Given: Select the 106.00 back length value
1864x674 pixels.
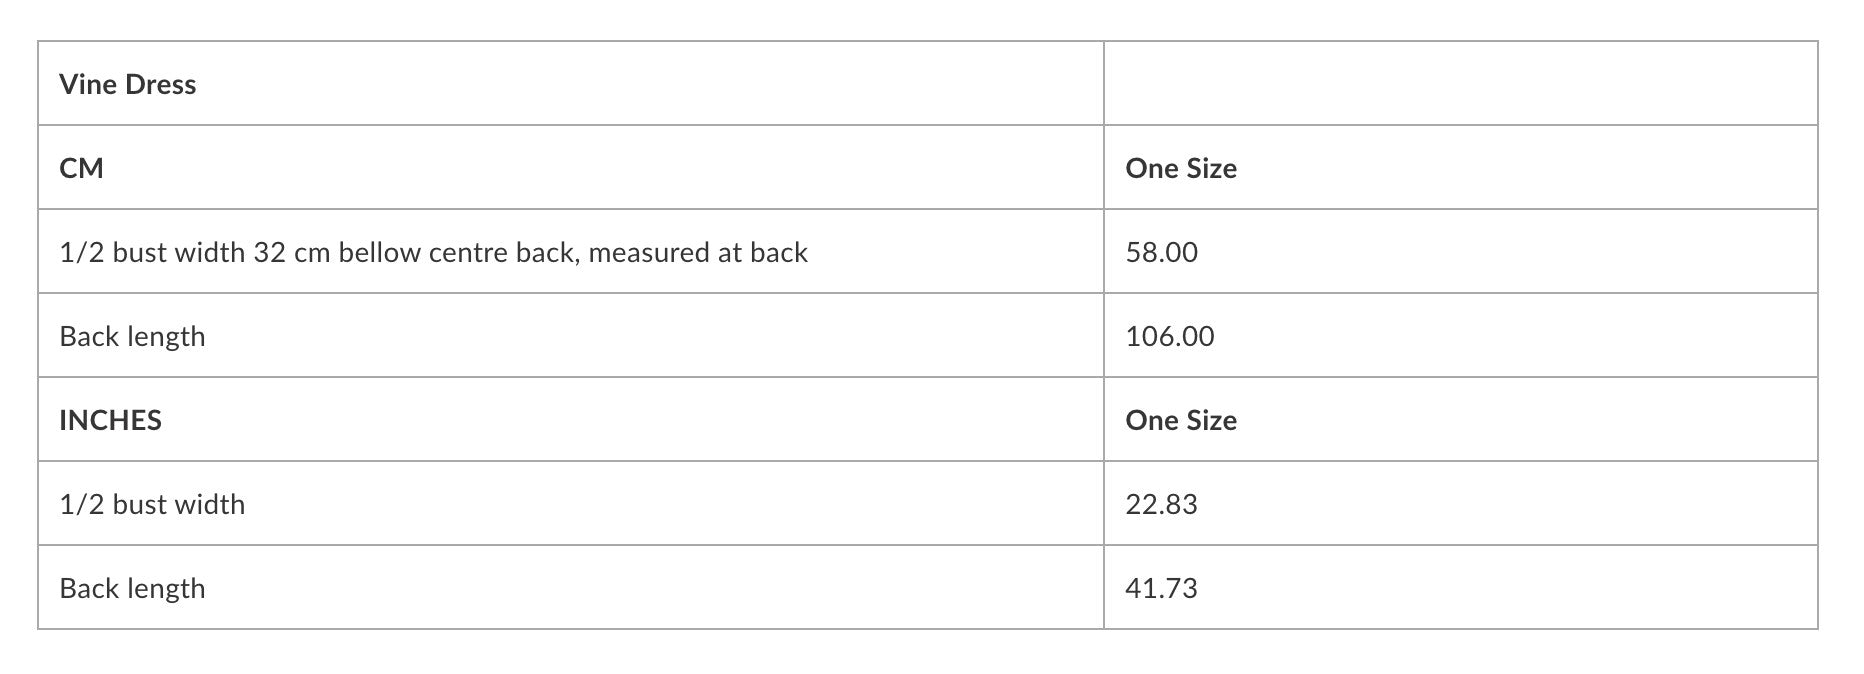Looking at the screenshot, I should tap(1170, 336).
